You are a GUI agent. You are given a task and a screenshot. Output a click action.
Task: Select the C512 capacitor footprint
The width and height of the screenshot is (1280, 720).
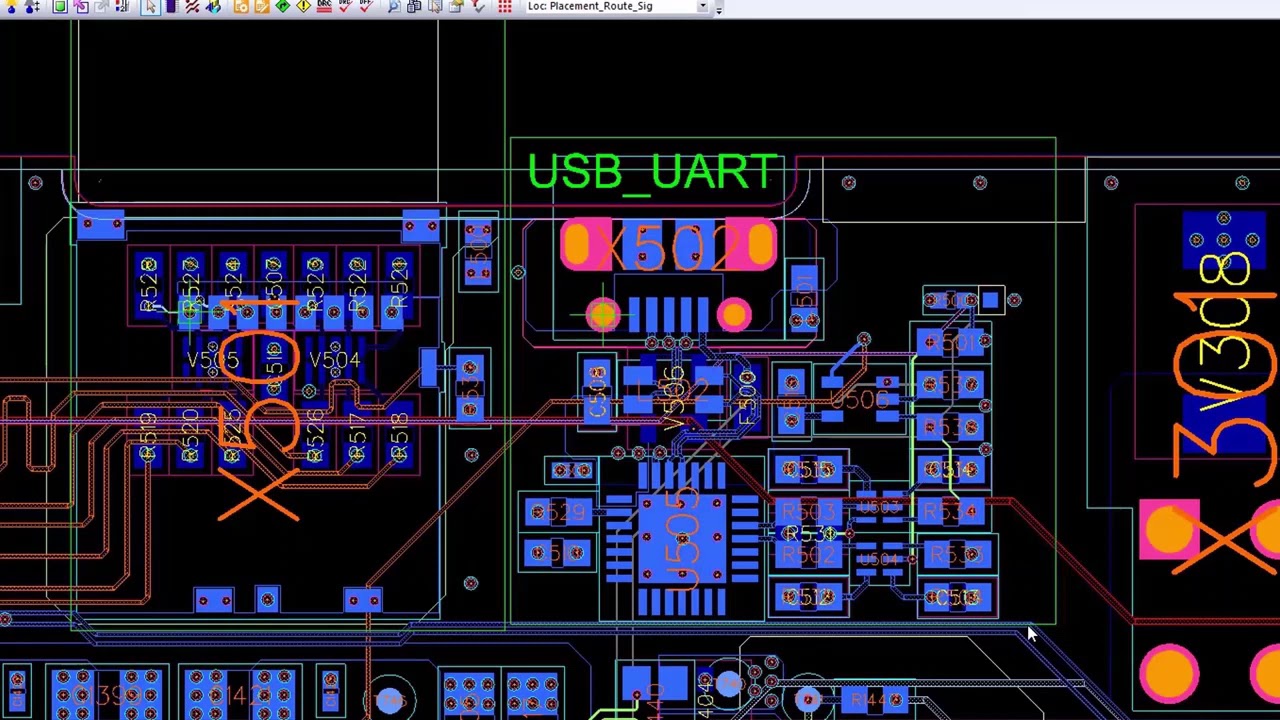(x=808, y=598)
